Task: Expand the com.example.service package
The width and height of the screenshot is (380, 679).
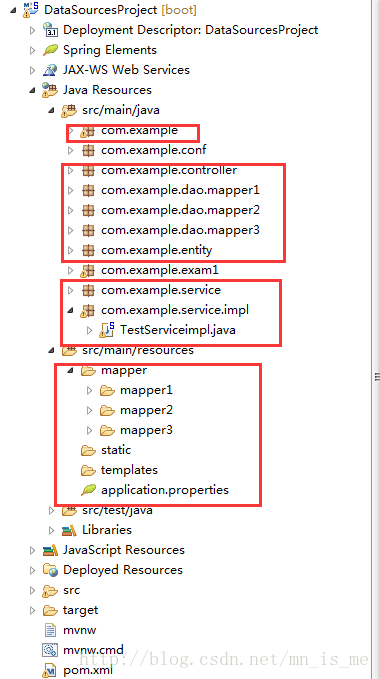Action: (71, 290)
